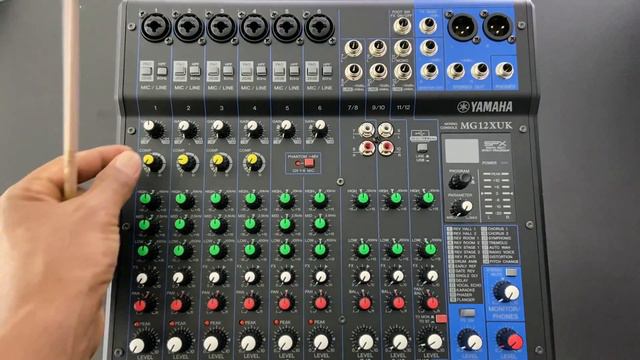Click the channel 1 yellow COMP knob
This screenshot has height=360, width=640.
(x=153, y=162)
